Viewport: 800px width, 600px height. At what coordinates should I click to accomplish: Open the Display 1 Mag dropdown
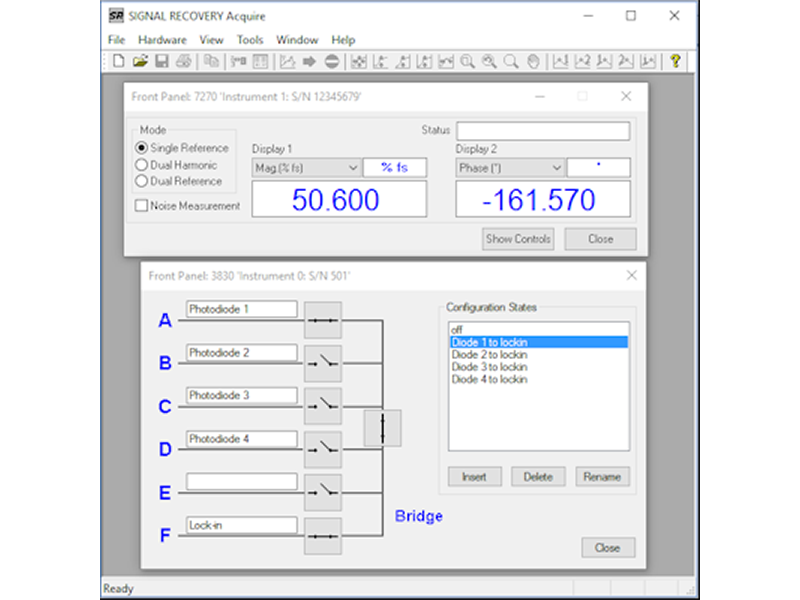pyautogui.click(x=305, y=168)
